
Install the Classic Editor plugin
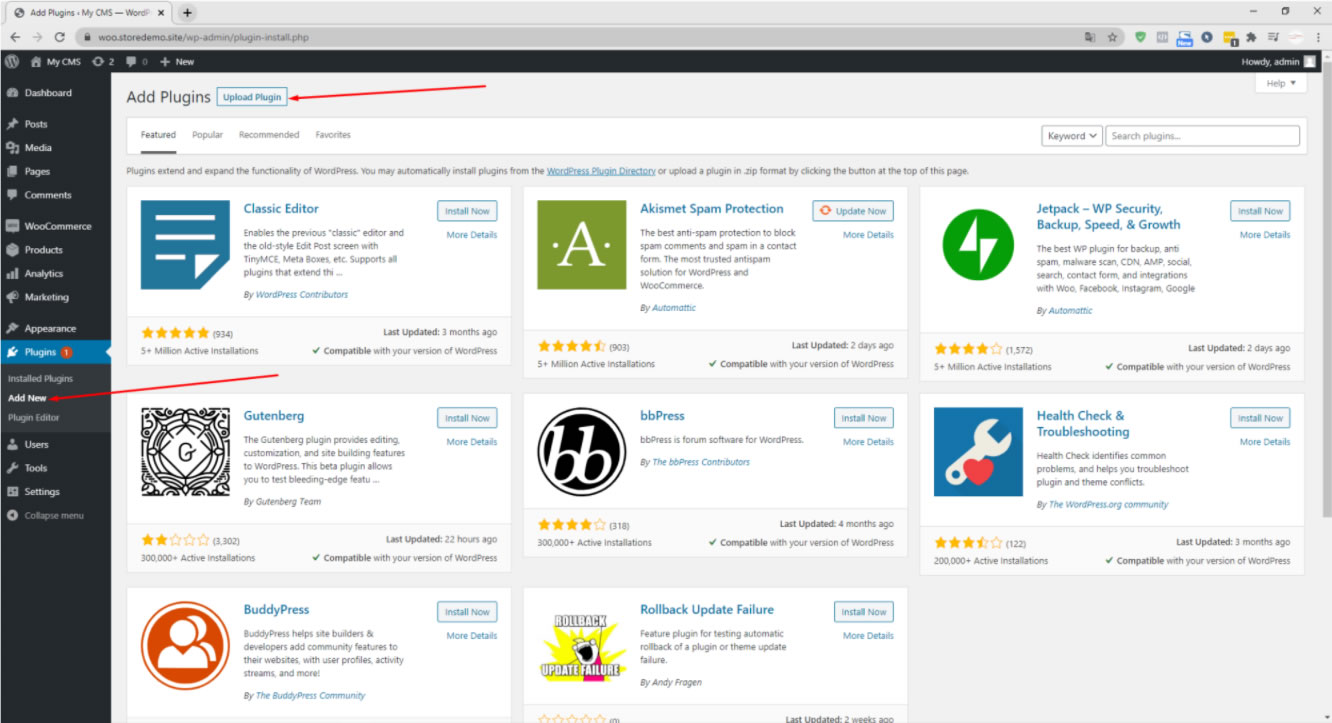pyautogui.click(x=467, y=211)
